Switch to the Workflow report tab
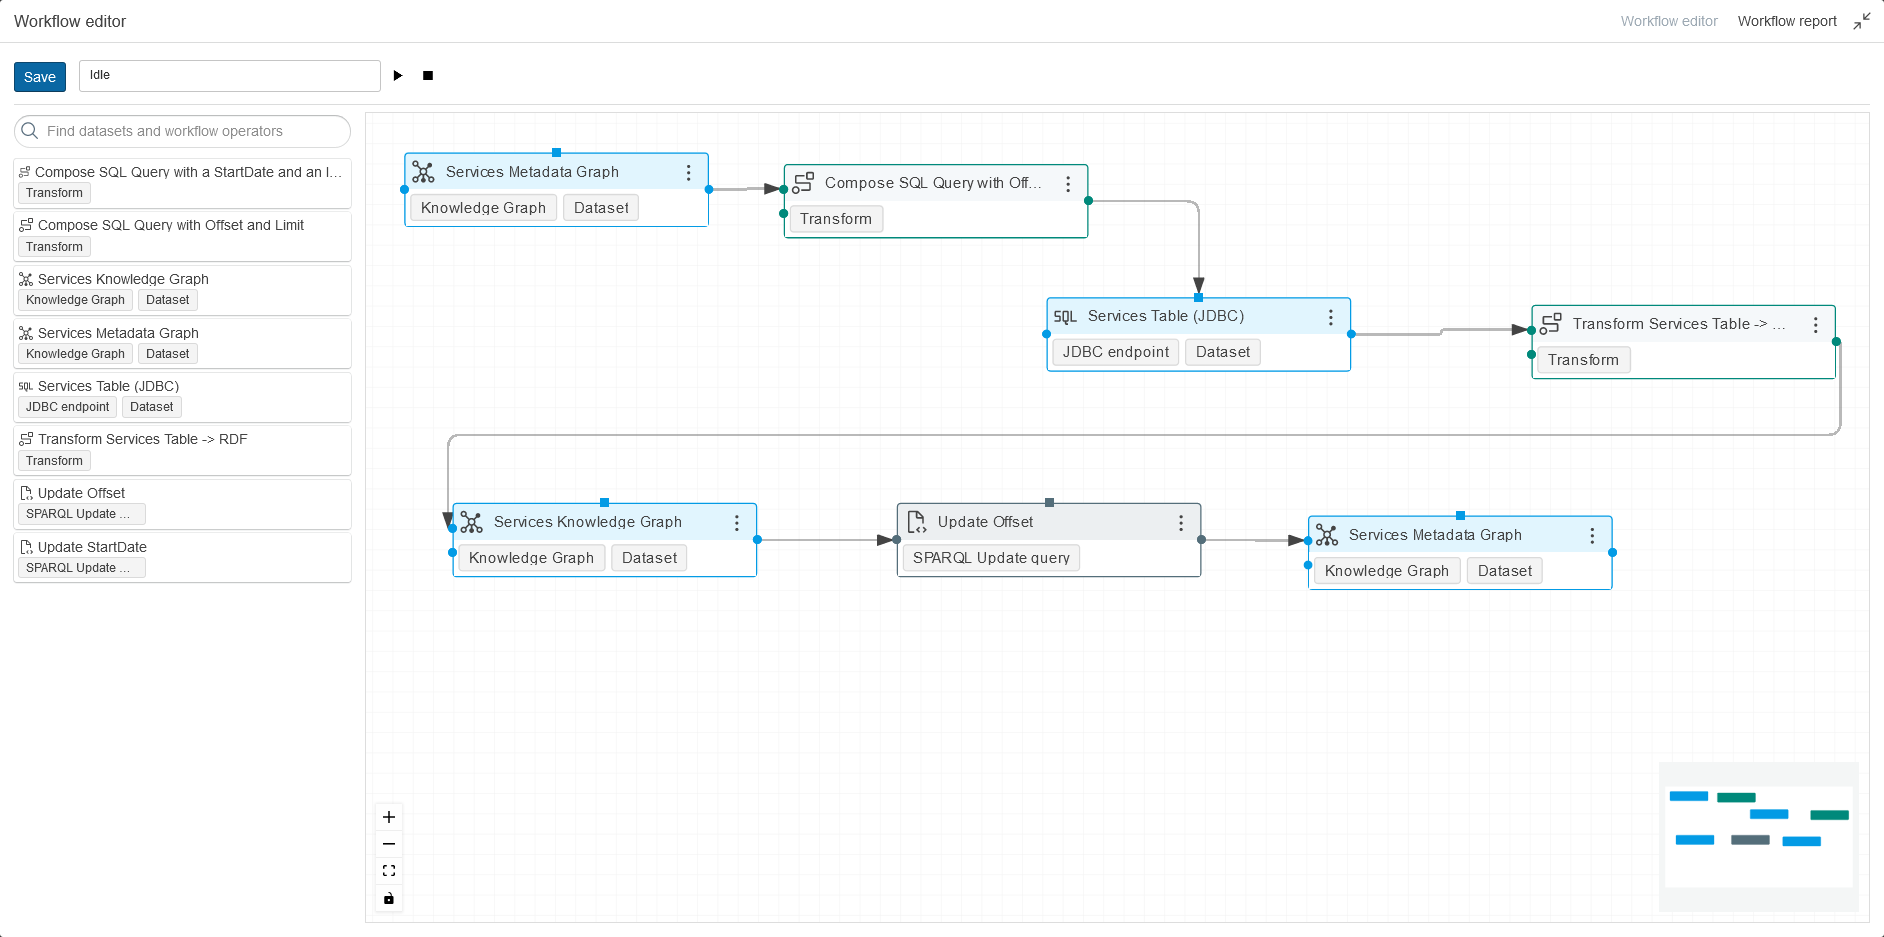Viewport: 1884px width, 937px height. (1787, 20)
